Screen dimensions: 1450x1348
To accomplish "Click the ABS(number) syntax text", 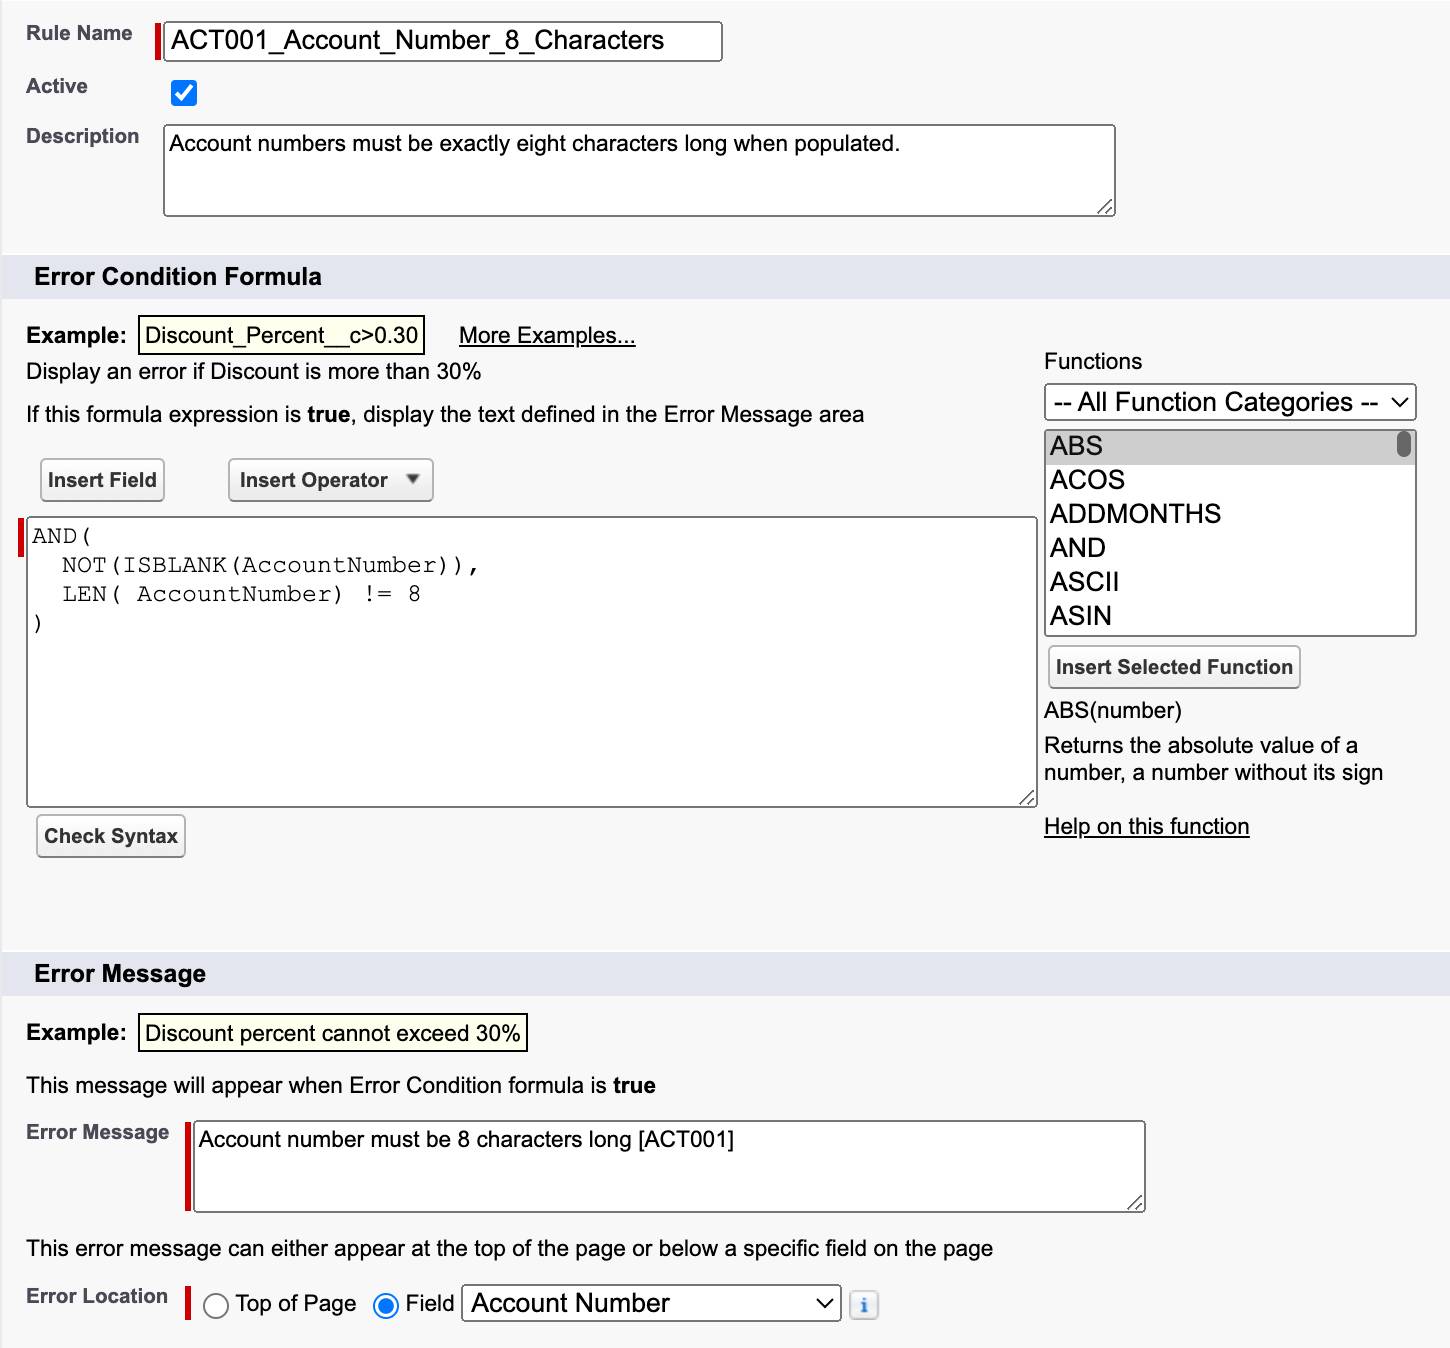I will (1112, 711).
